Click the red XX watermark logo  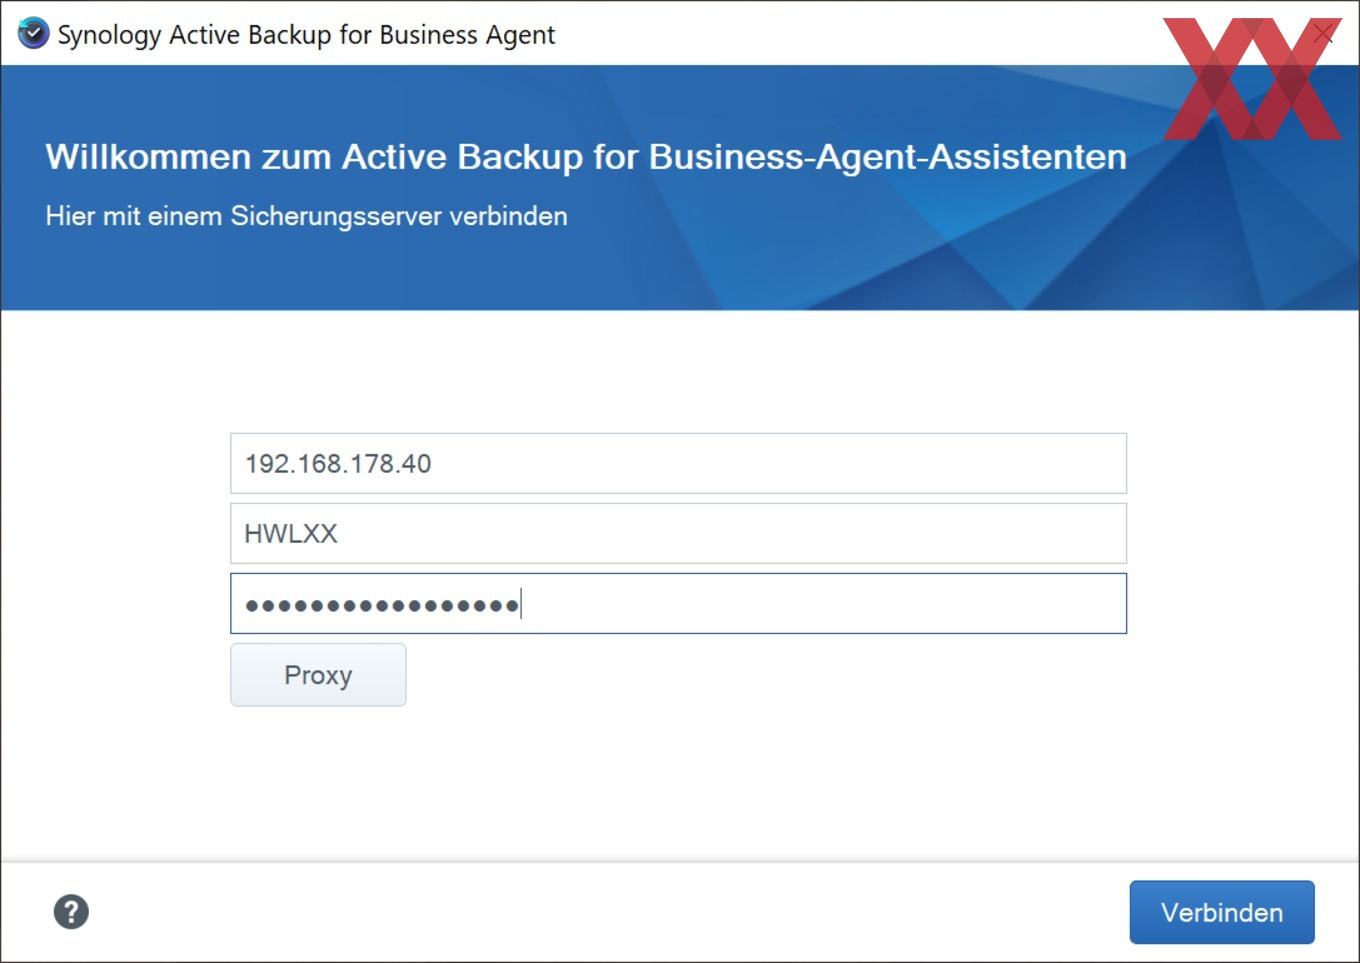click(1251, 78)
